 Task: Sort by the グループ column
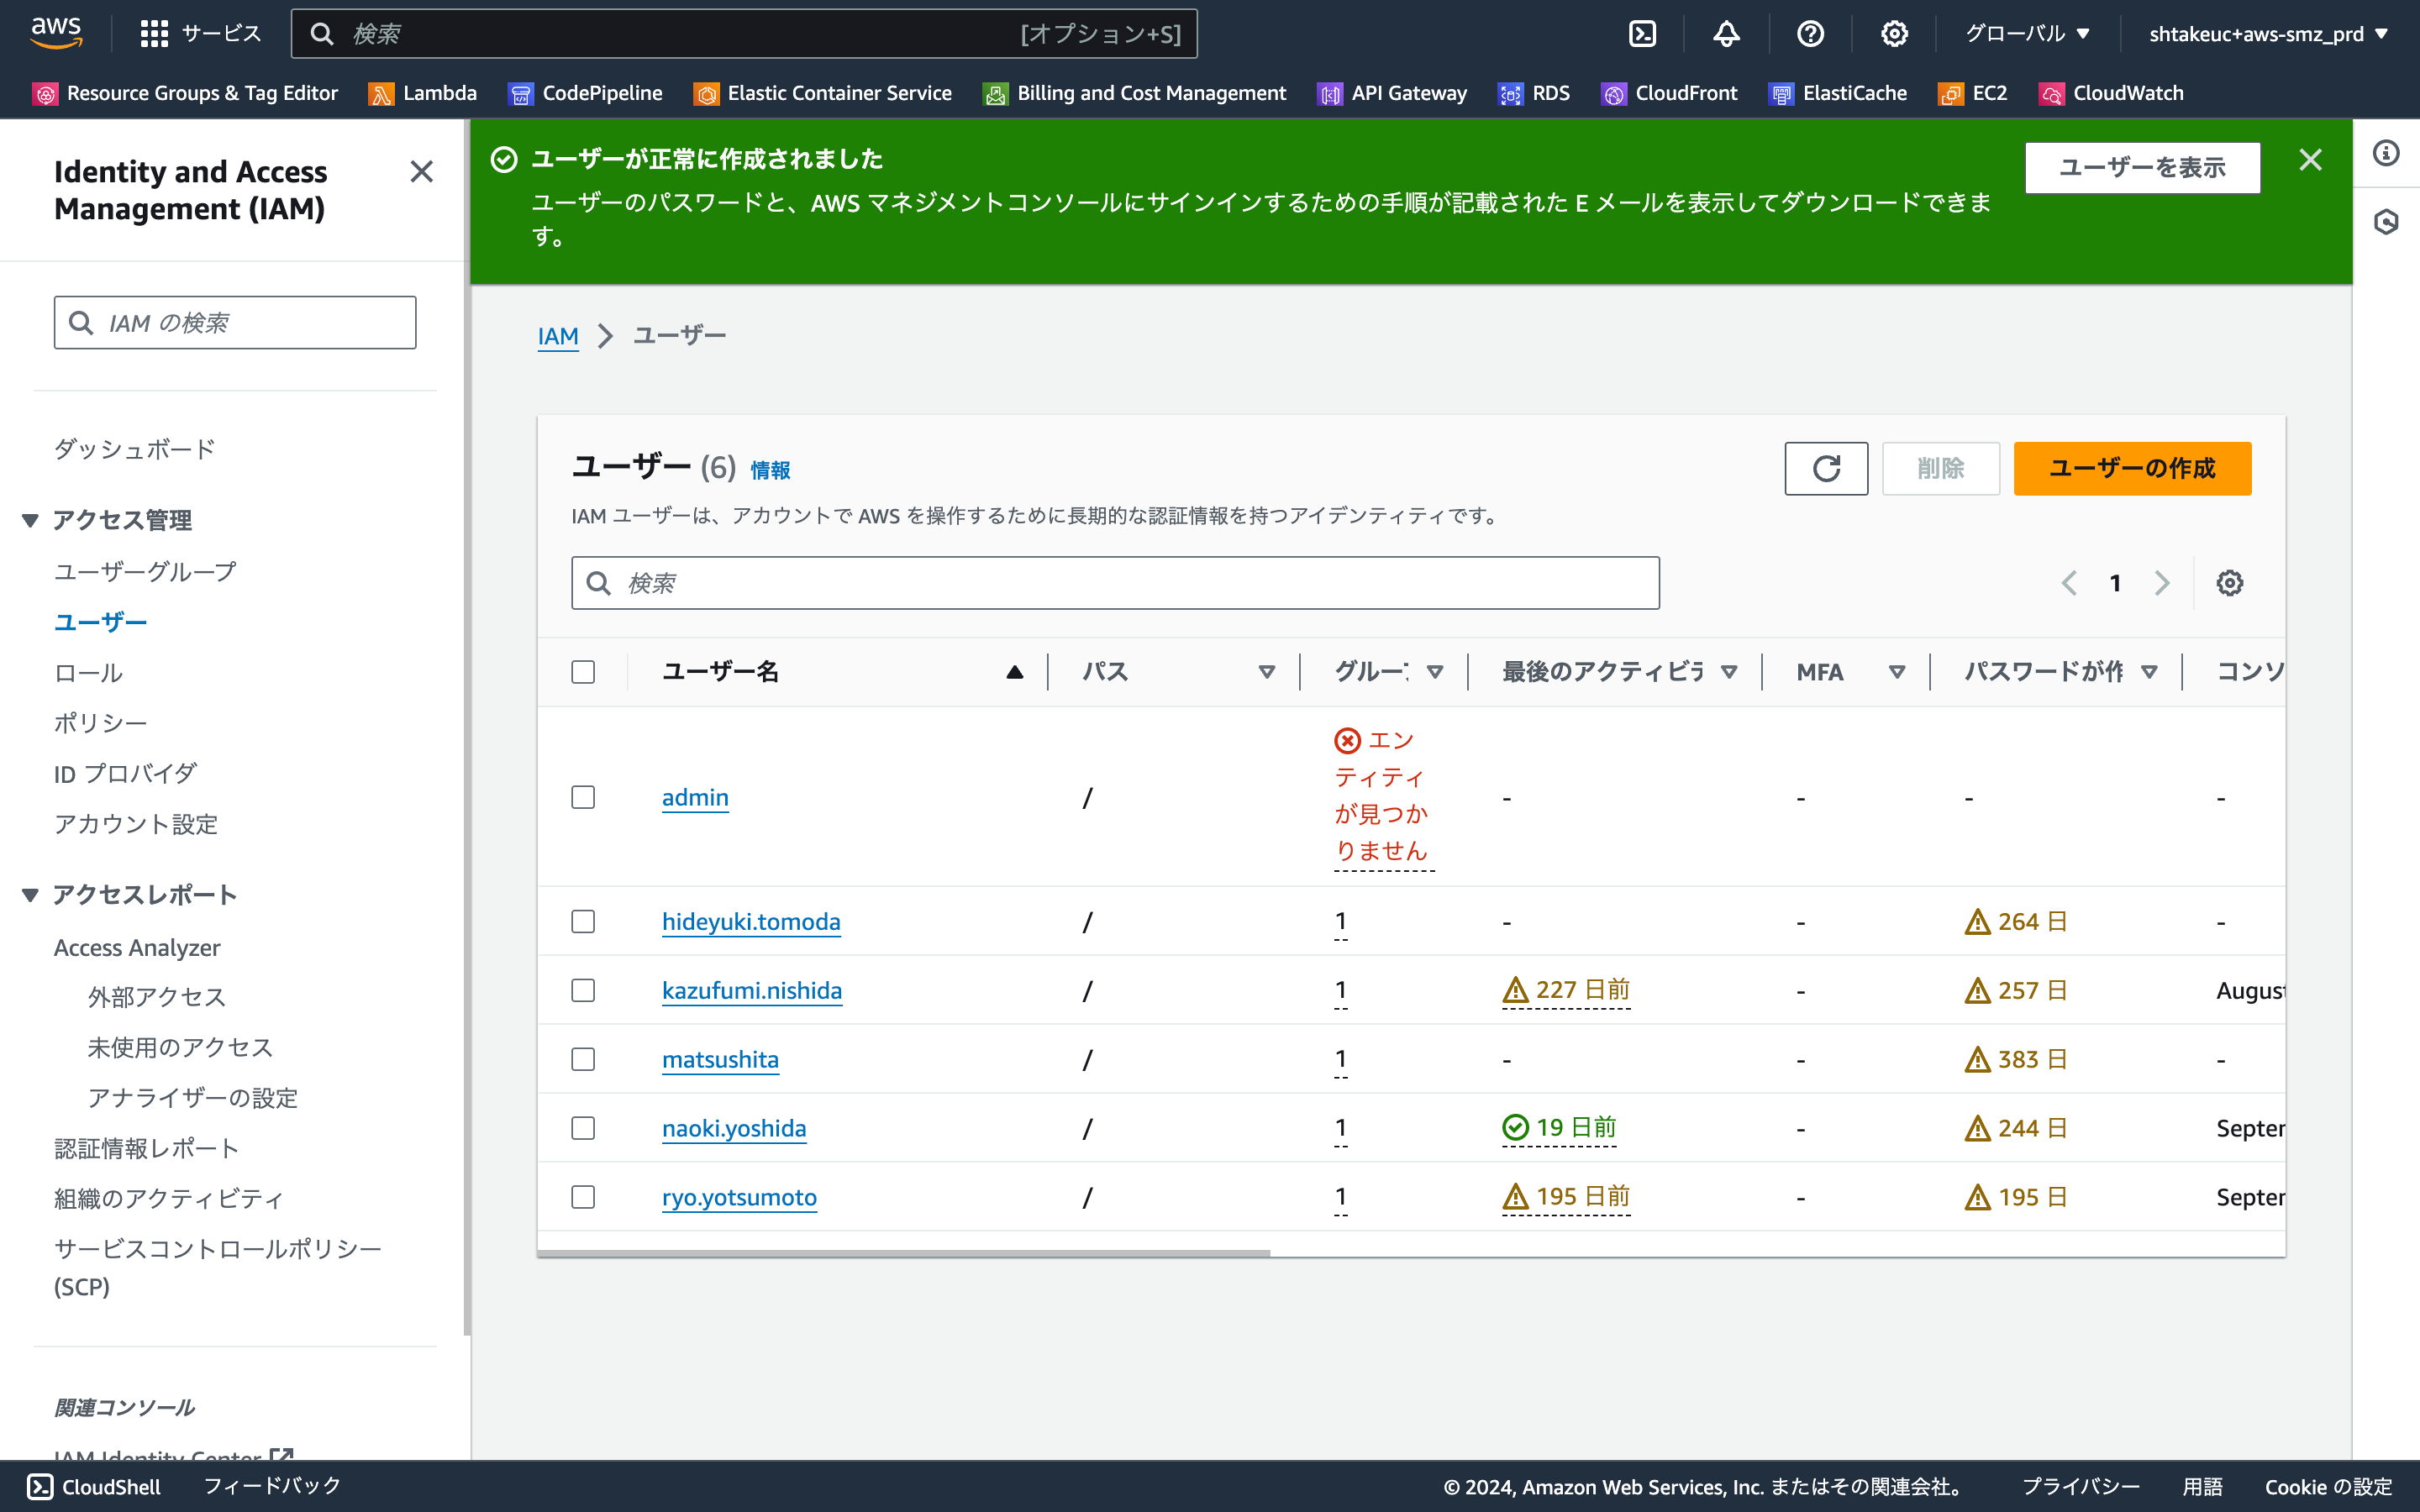click(1434, 672)
